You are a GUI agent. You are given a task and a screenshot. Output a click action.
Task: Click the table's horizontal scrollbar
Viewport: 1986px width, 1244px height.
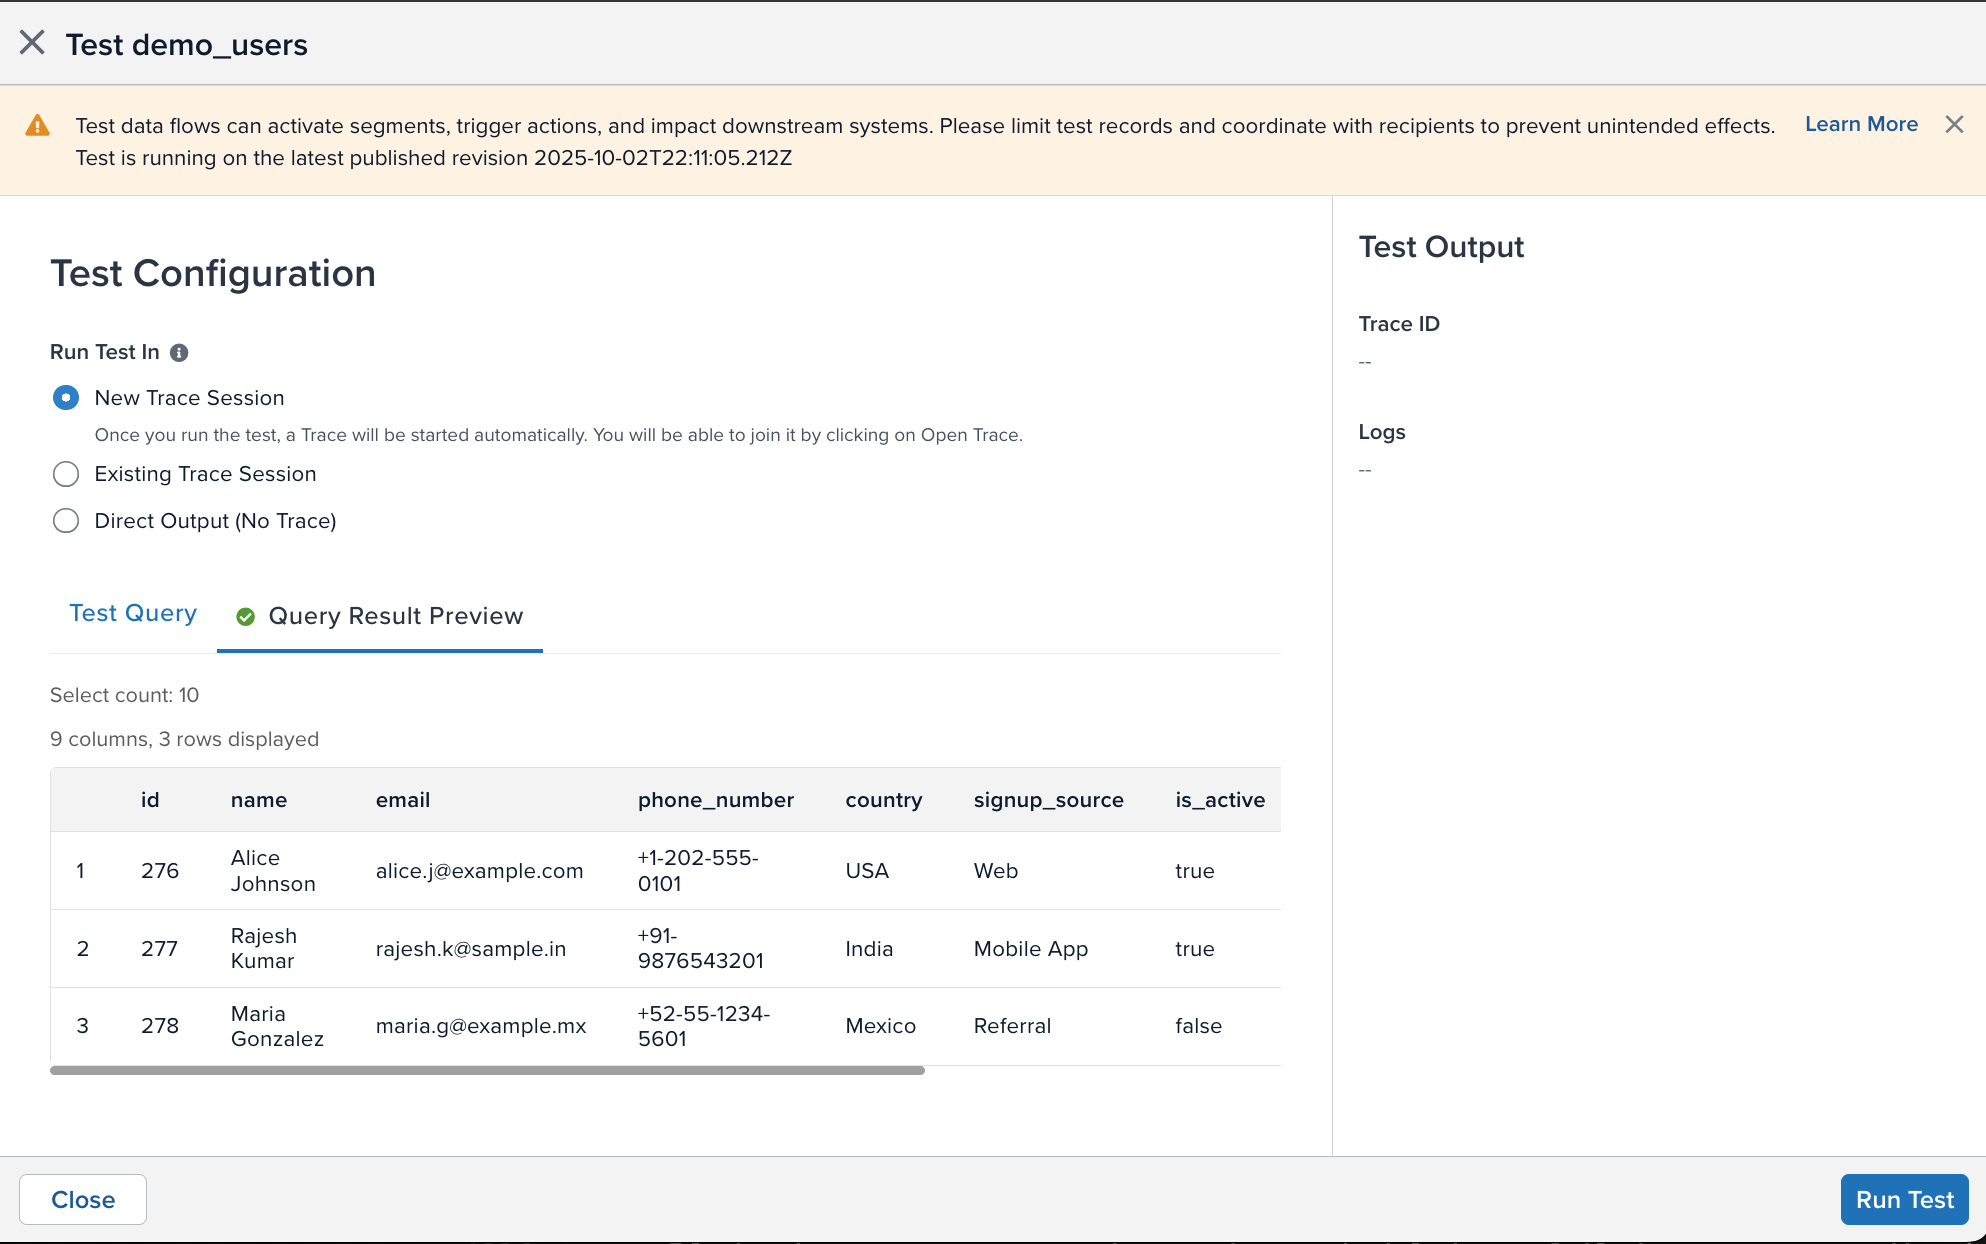[x=487, y=1070]
